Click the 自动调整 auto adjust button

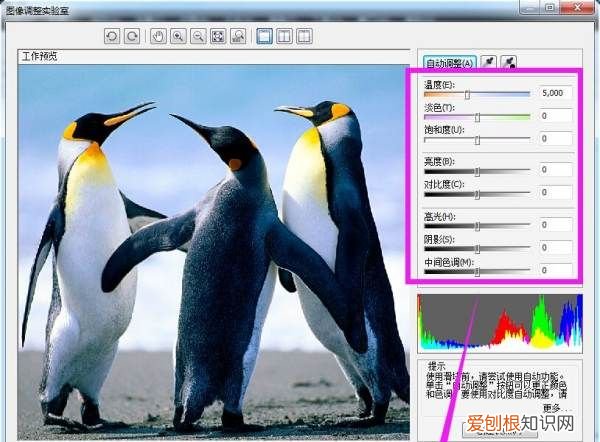[449, 61]
